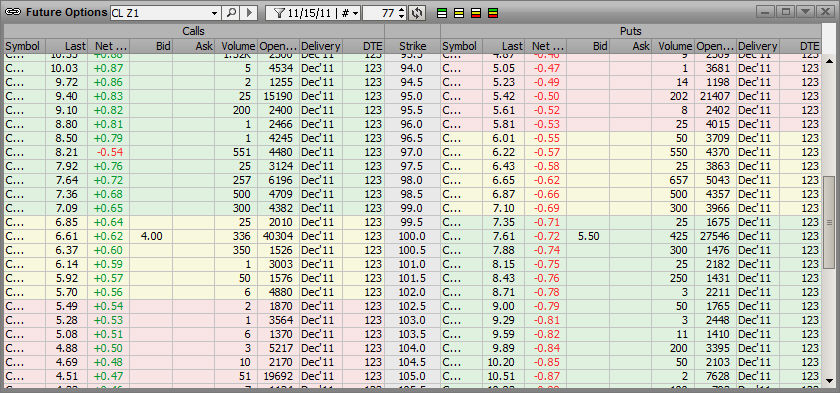The width and height of the screenshot is (840, 393).
Task: Click the puts last price 7.61
Action: pos(504,236)
